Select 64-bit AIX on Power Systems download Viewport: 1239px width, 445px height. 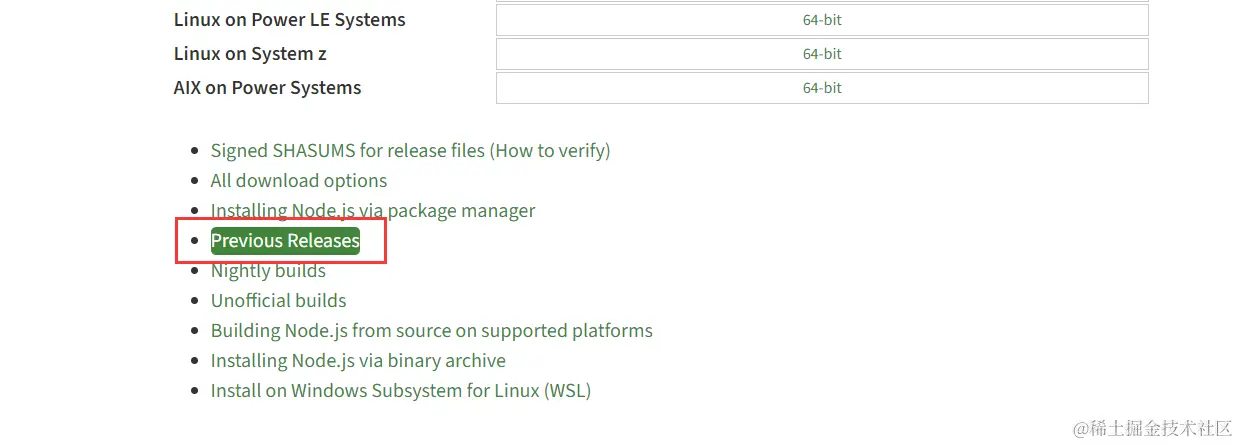[822, 88]
